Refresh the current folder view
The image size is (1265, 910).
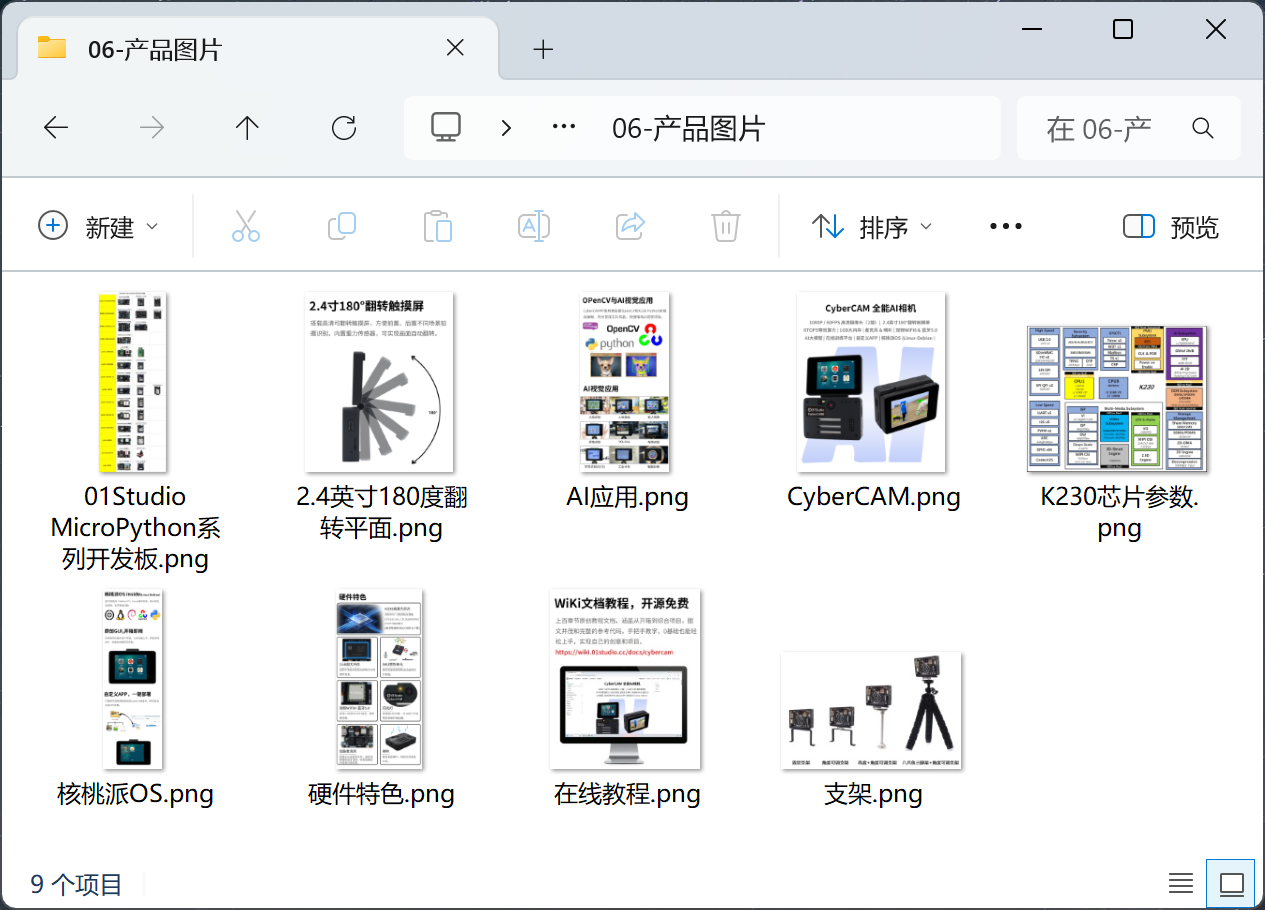coord(344,128)
